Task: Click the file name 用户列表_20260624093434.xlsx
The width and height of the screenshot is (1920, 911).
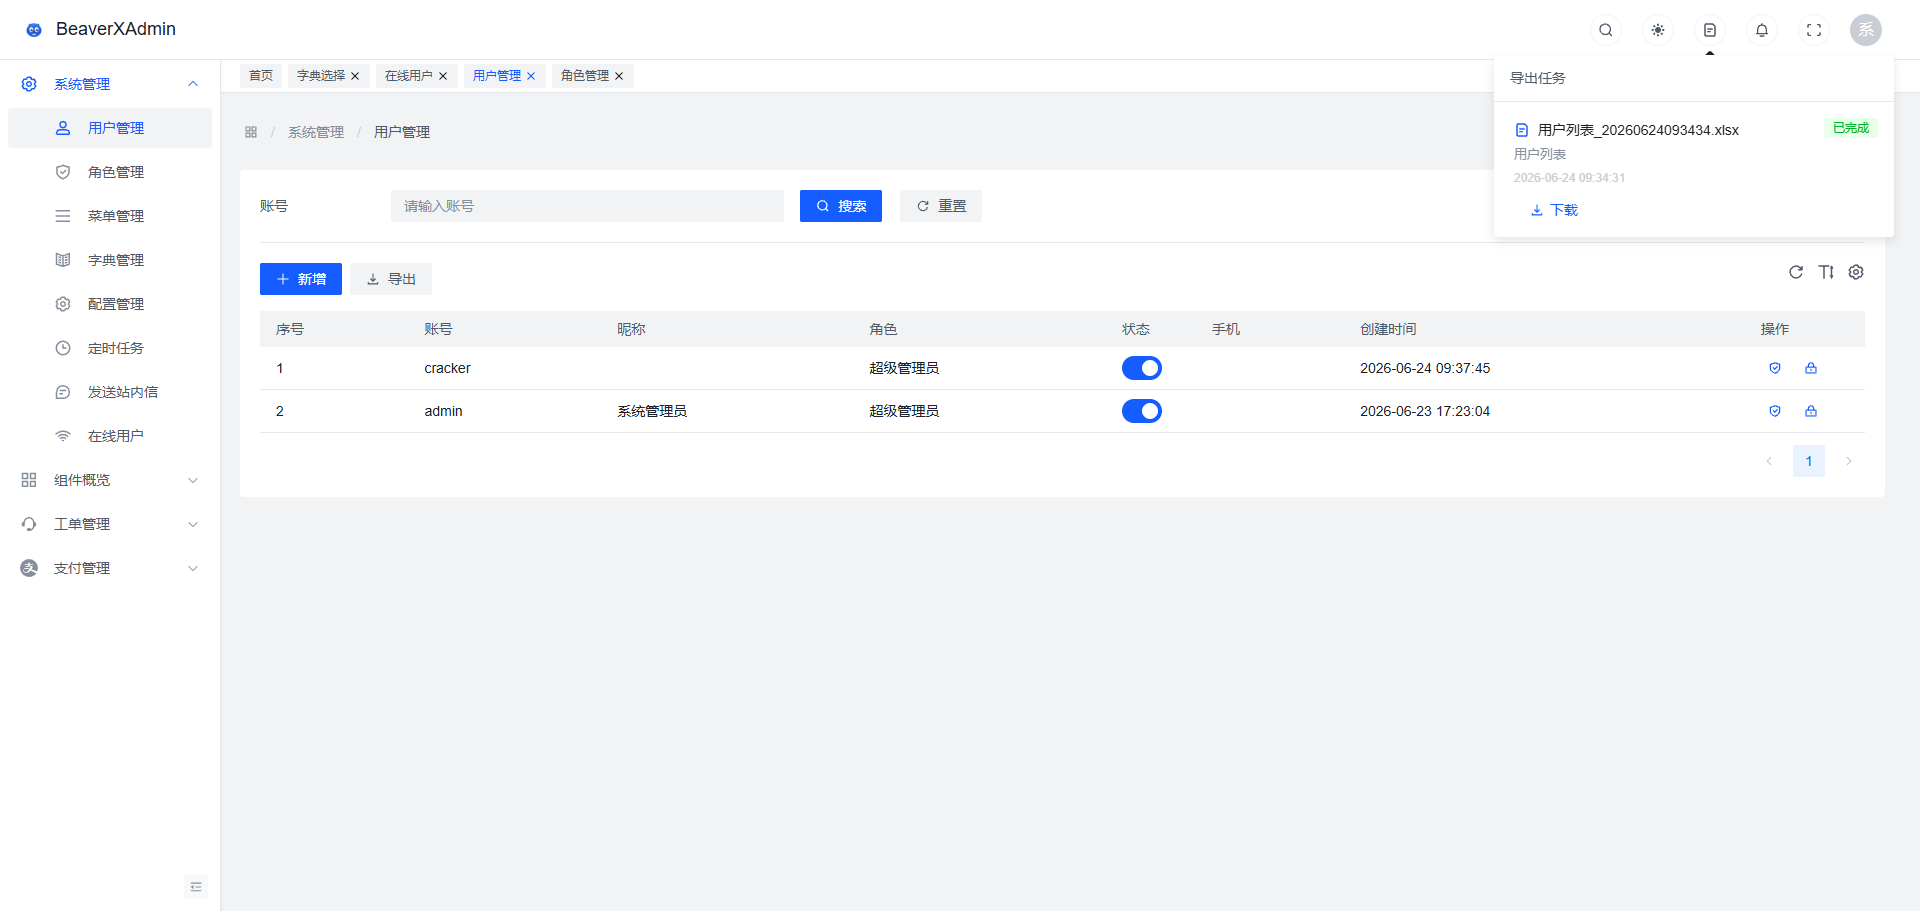Action: [x=1638, y=130]
